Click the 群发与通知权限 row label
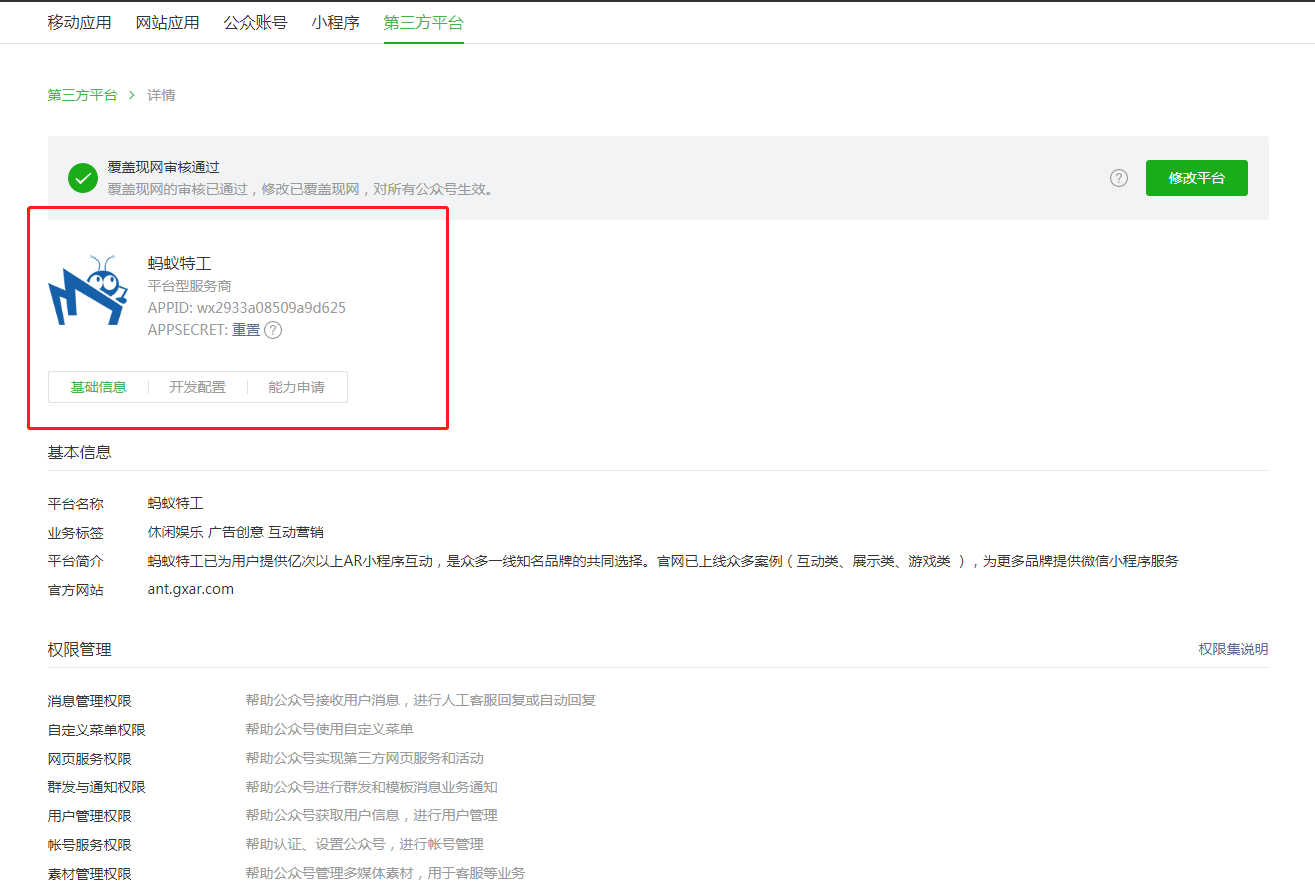This screenshot has width=1315, height=892. [x=96, y=787]
